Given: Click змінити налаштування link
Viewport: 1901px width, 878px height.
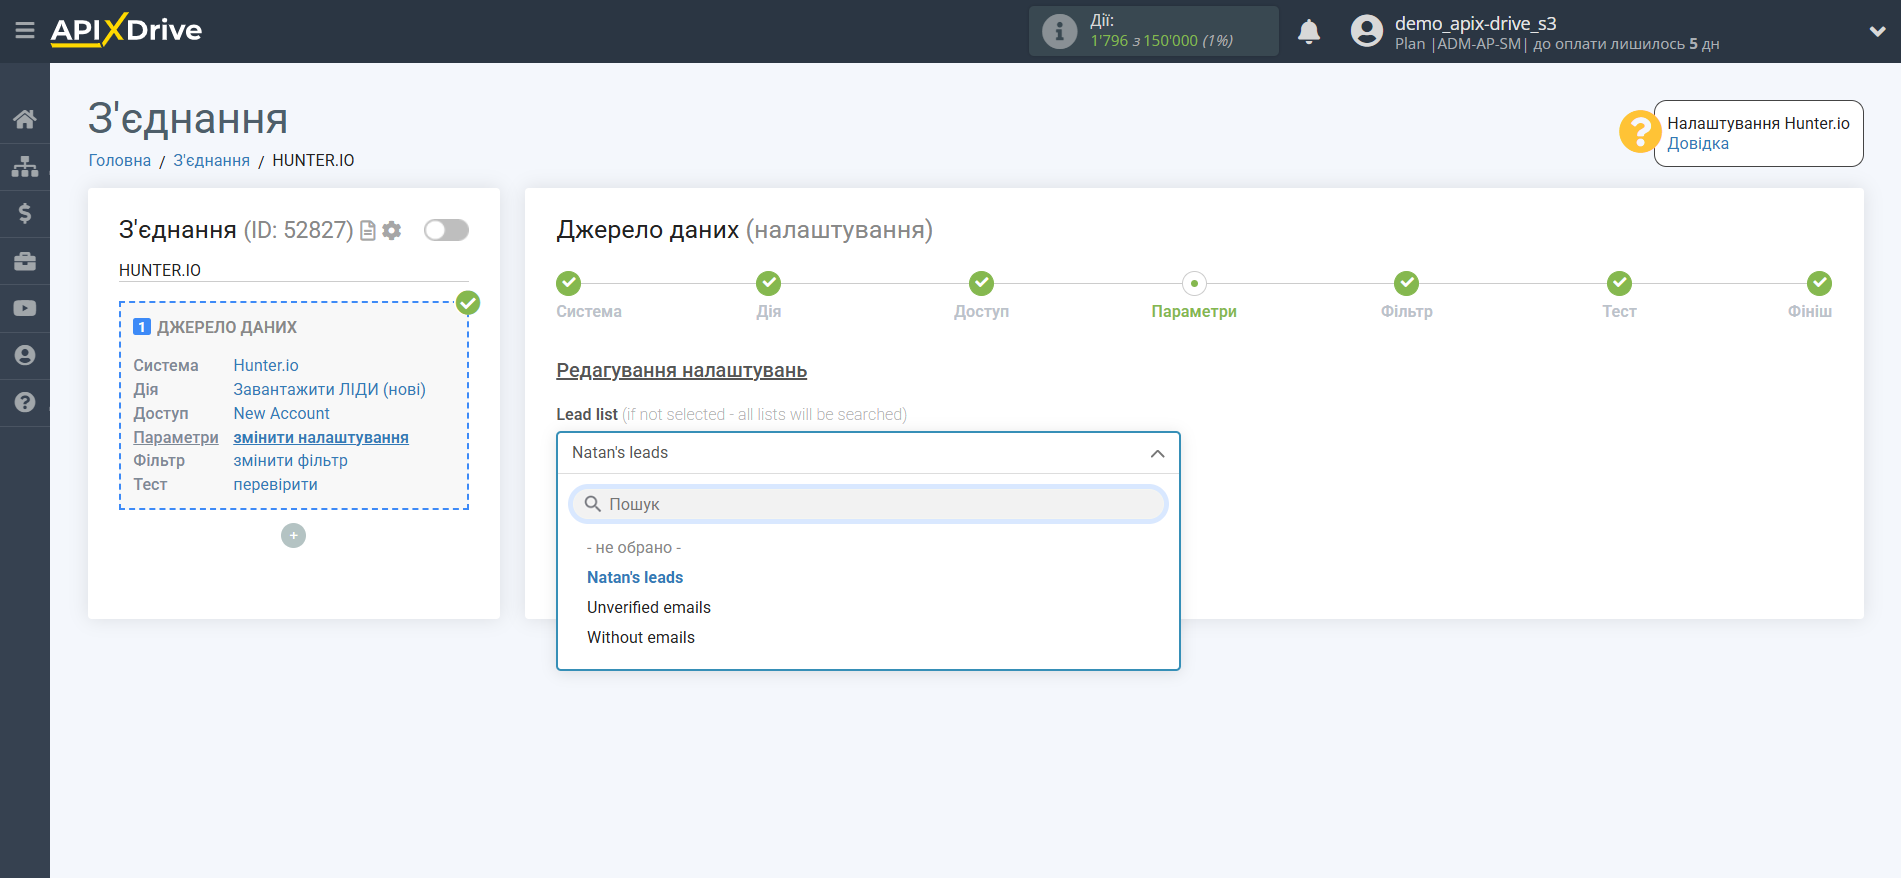Looking at the screenshot, I should tap(321, 438).
